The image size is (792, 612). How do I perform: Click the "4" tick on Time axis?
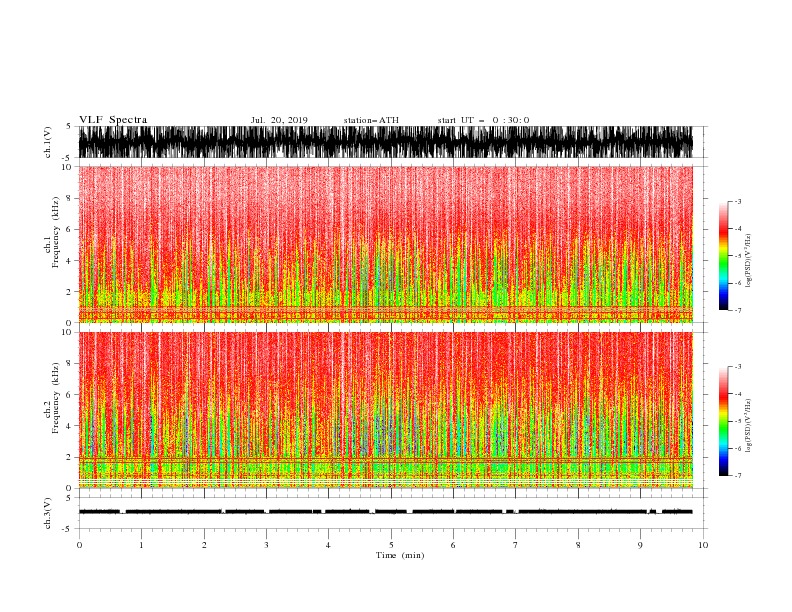coord(328,545)
